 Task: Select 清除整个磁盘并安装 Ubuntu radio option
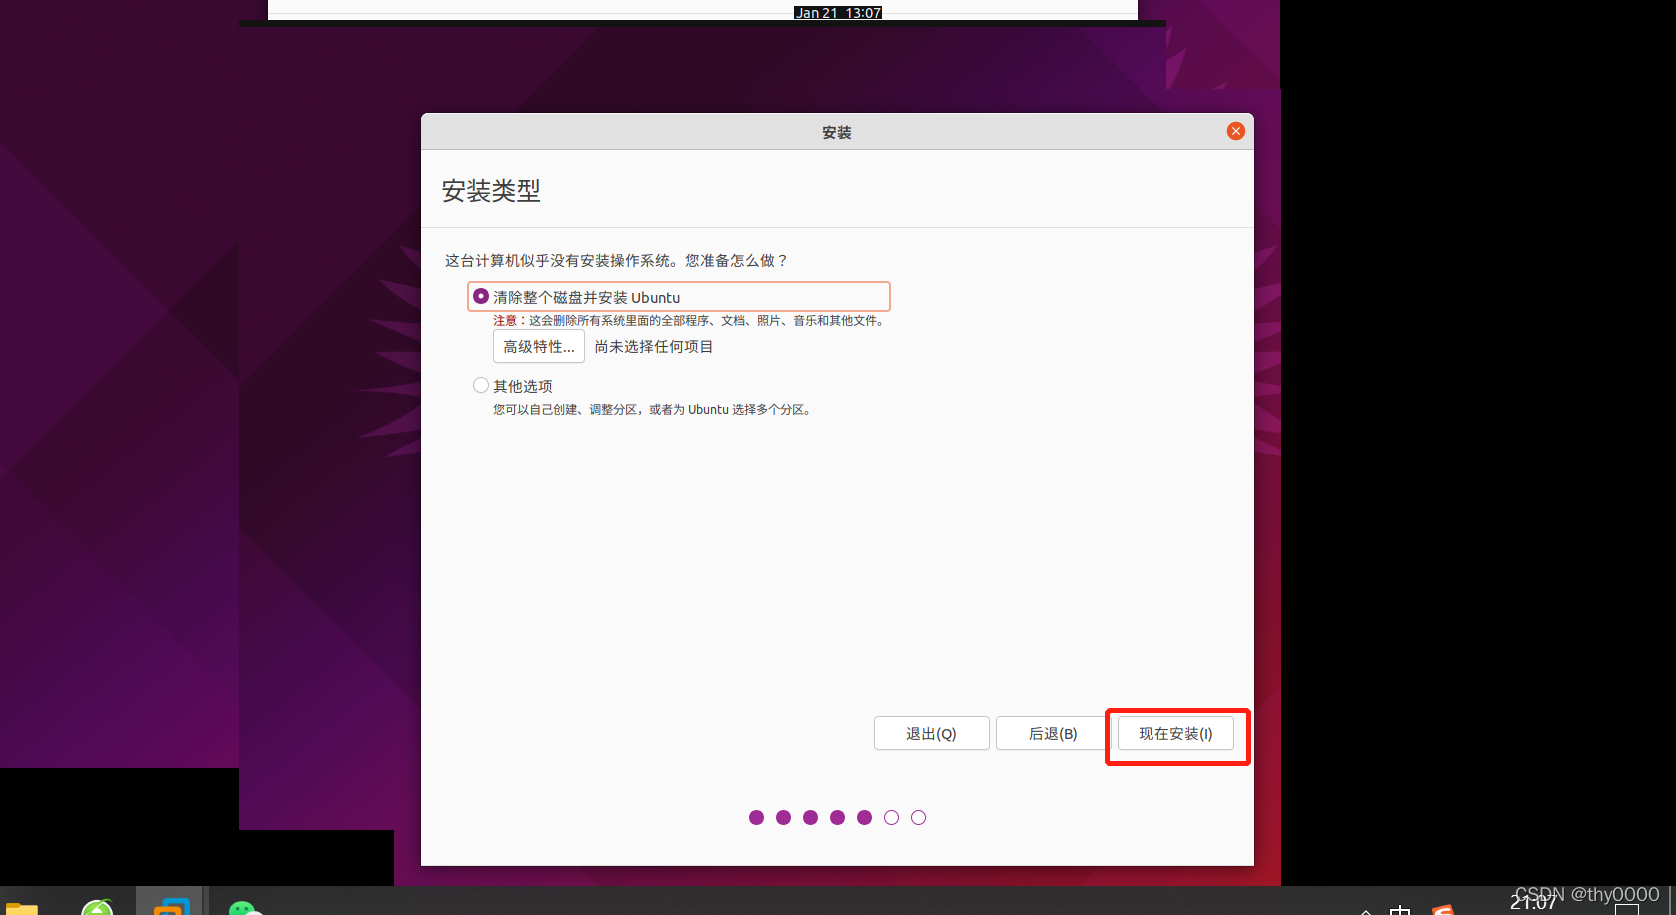(481, 297)
